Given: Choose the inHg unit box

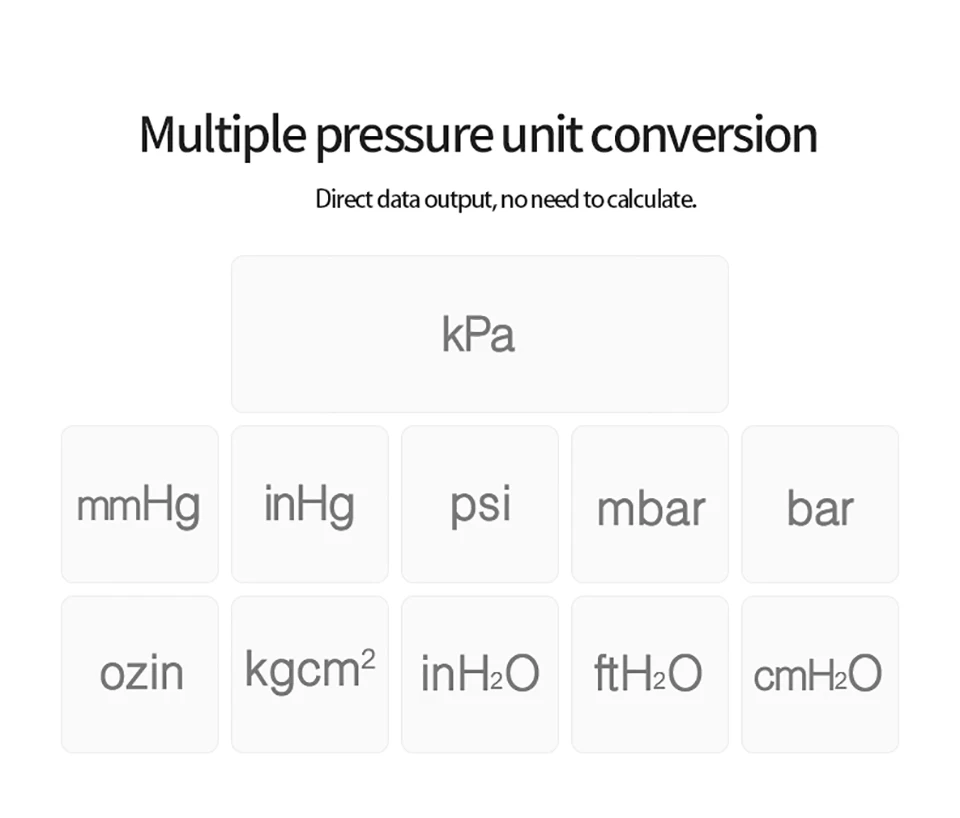Looking at the screenshot, I should [310, 505].
